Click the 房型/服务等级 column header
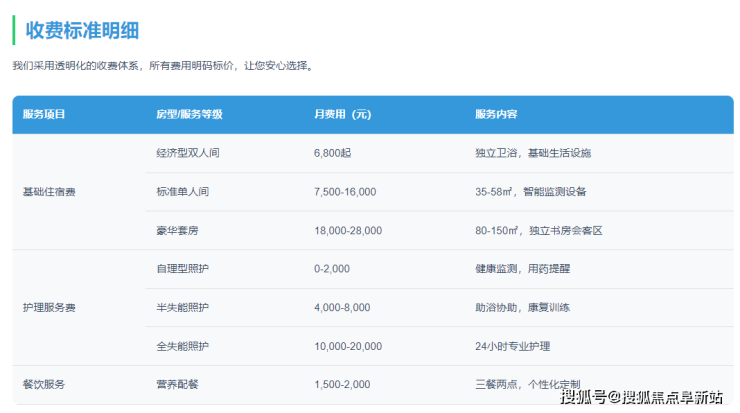This screenshot has height=413, width=740. [x=189, y=115]
